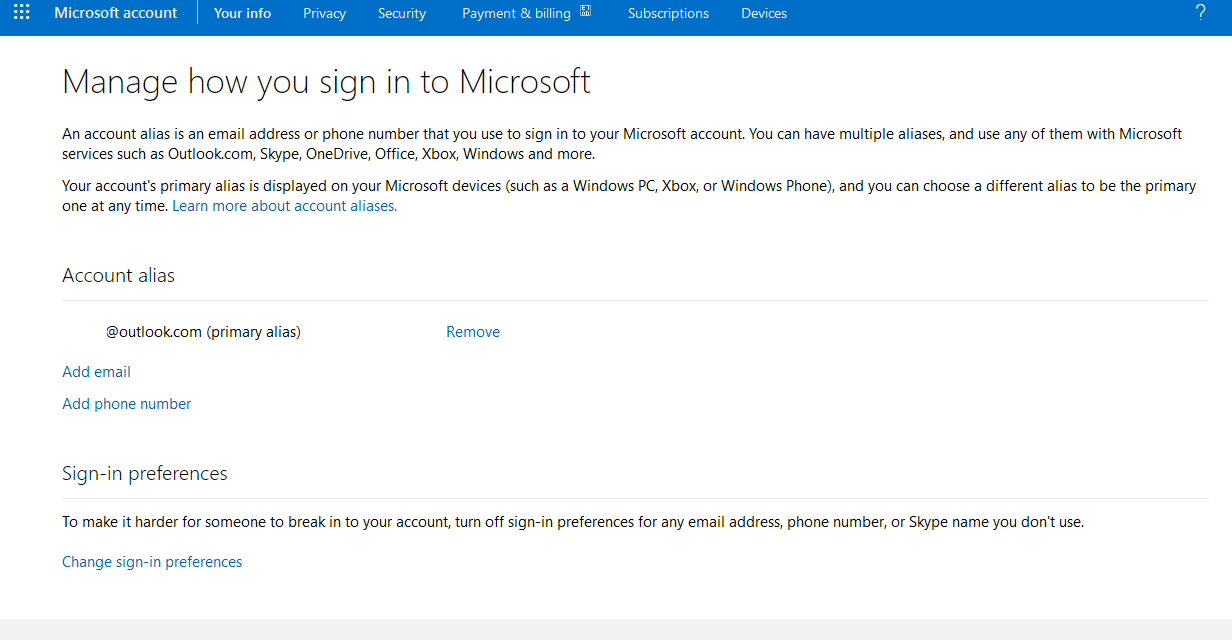Click the Add phone number link
This screenshot has height=640, width=1232.
126,404
